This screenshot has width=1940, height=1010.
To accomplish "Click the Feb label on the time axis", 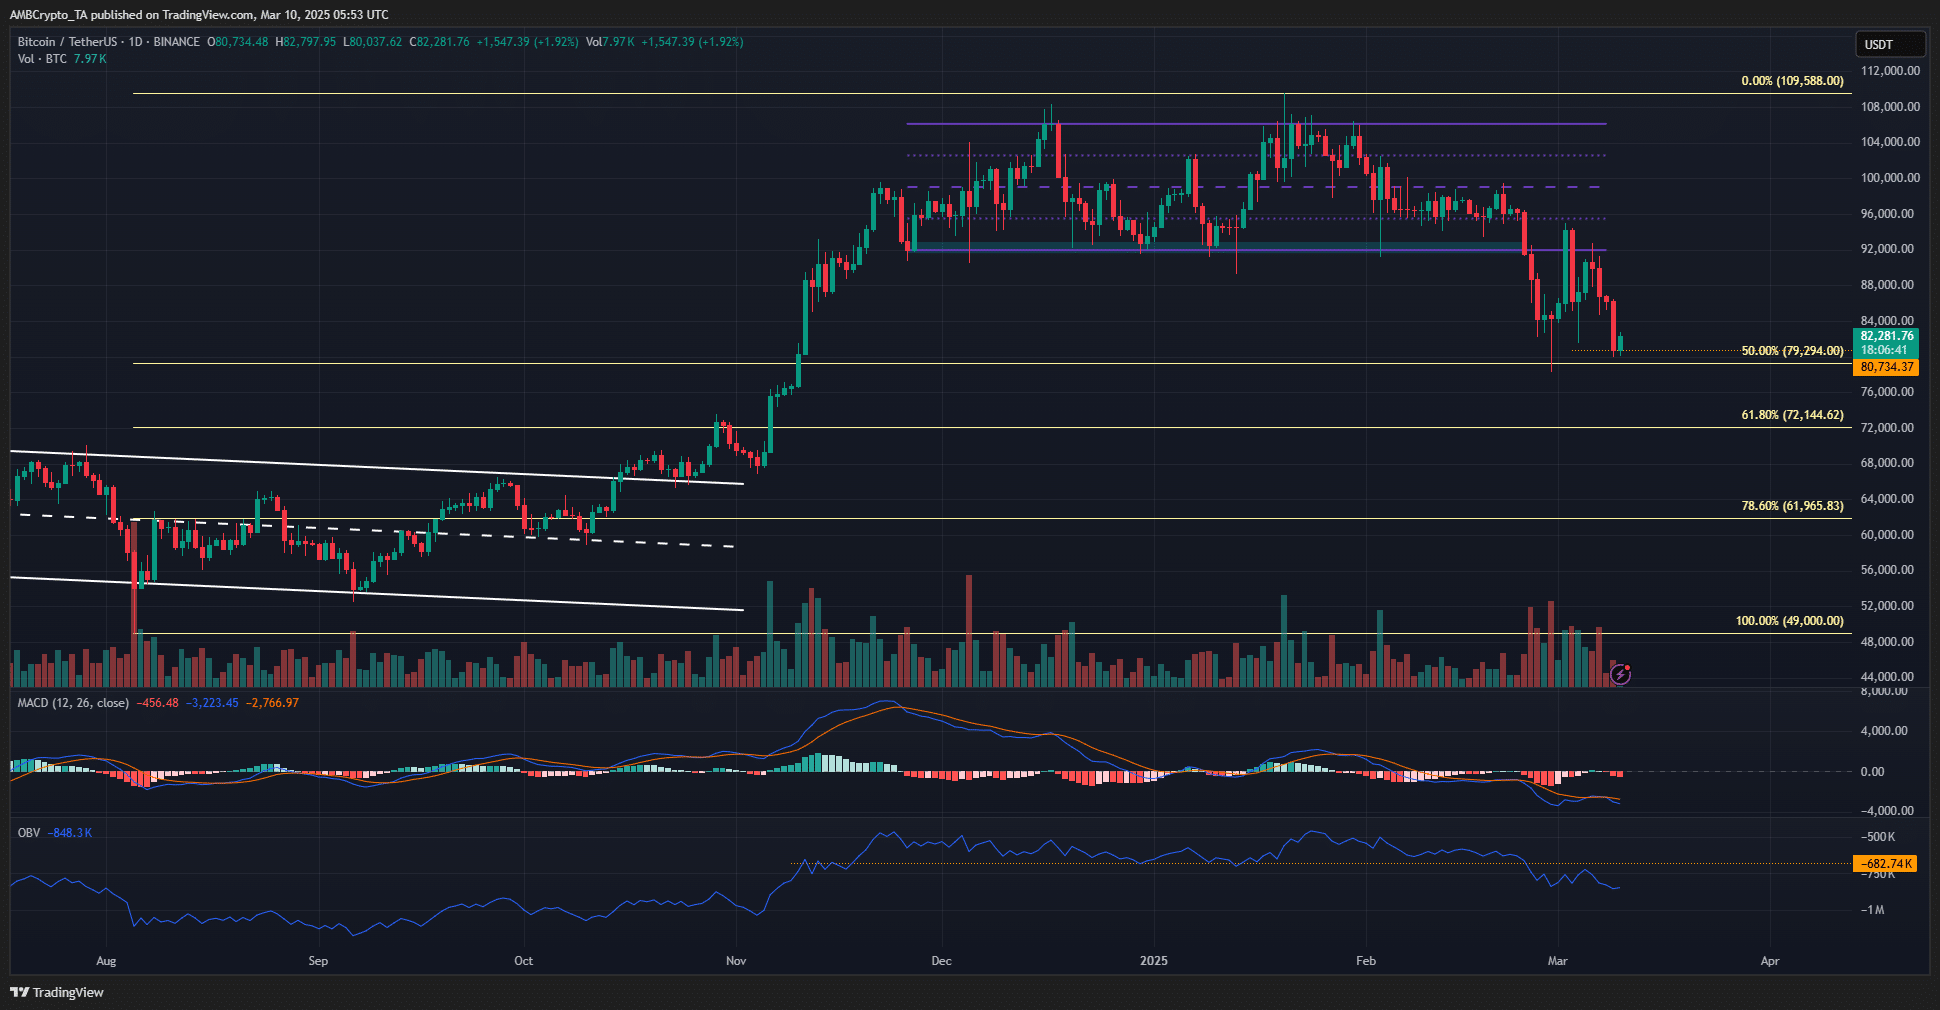I will pos(1366,961).
